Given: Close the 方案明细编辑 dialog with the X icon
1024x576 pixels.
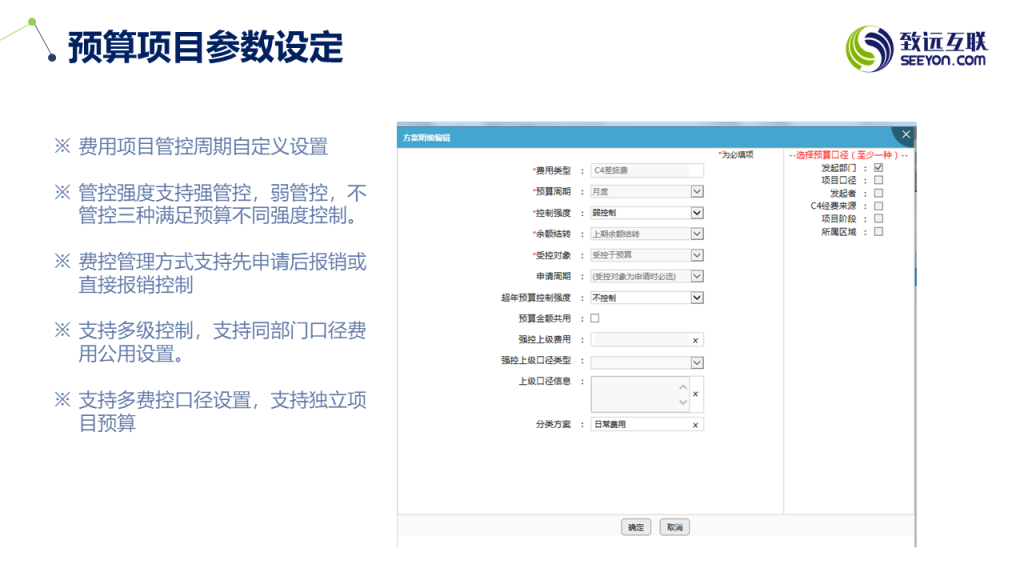Looking at the screenshot, I should tap(905, 135).
